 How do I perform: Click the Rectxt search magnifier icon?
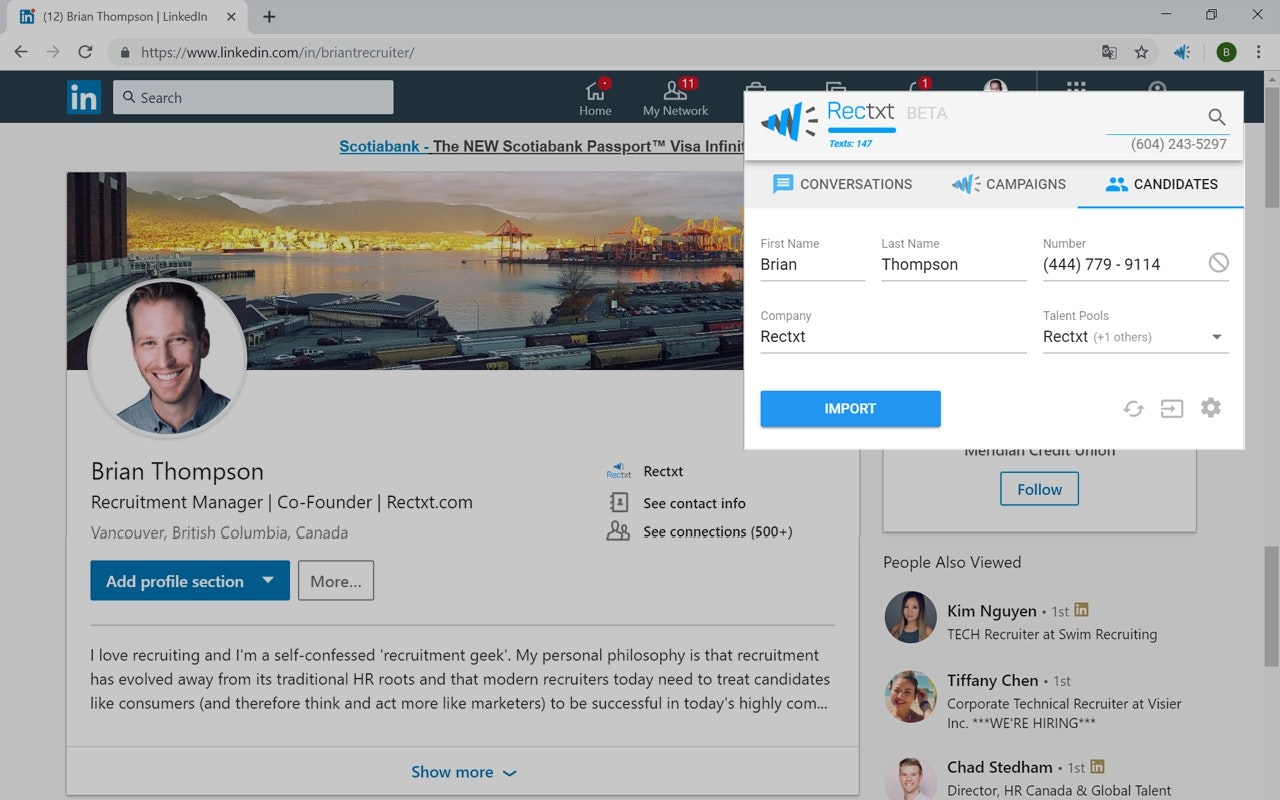tap(1216, 117)
